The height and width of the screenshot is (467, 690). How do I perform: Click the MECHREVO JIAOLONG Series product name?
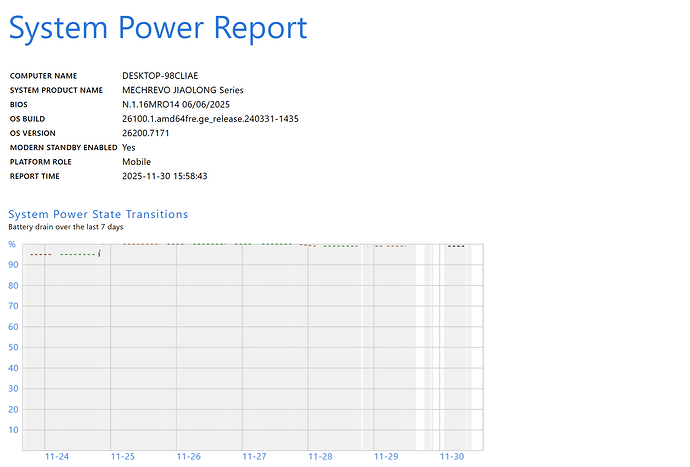point(183,90)
